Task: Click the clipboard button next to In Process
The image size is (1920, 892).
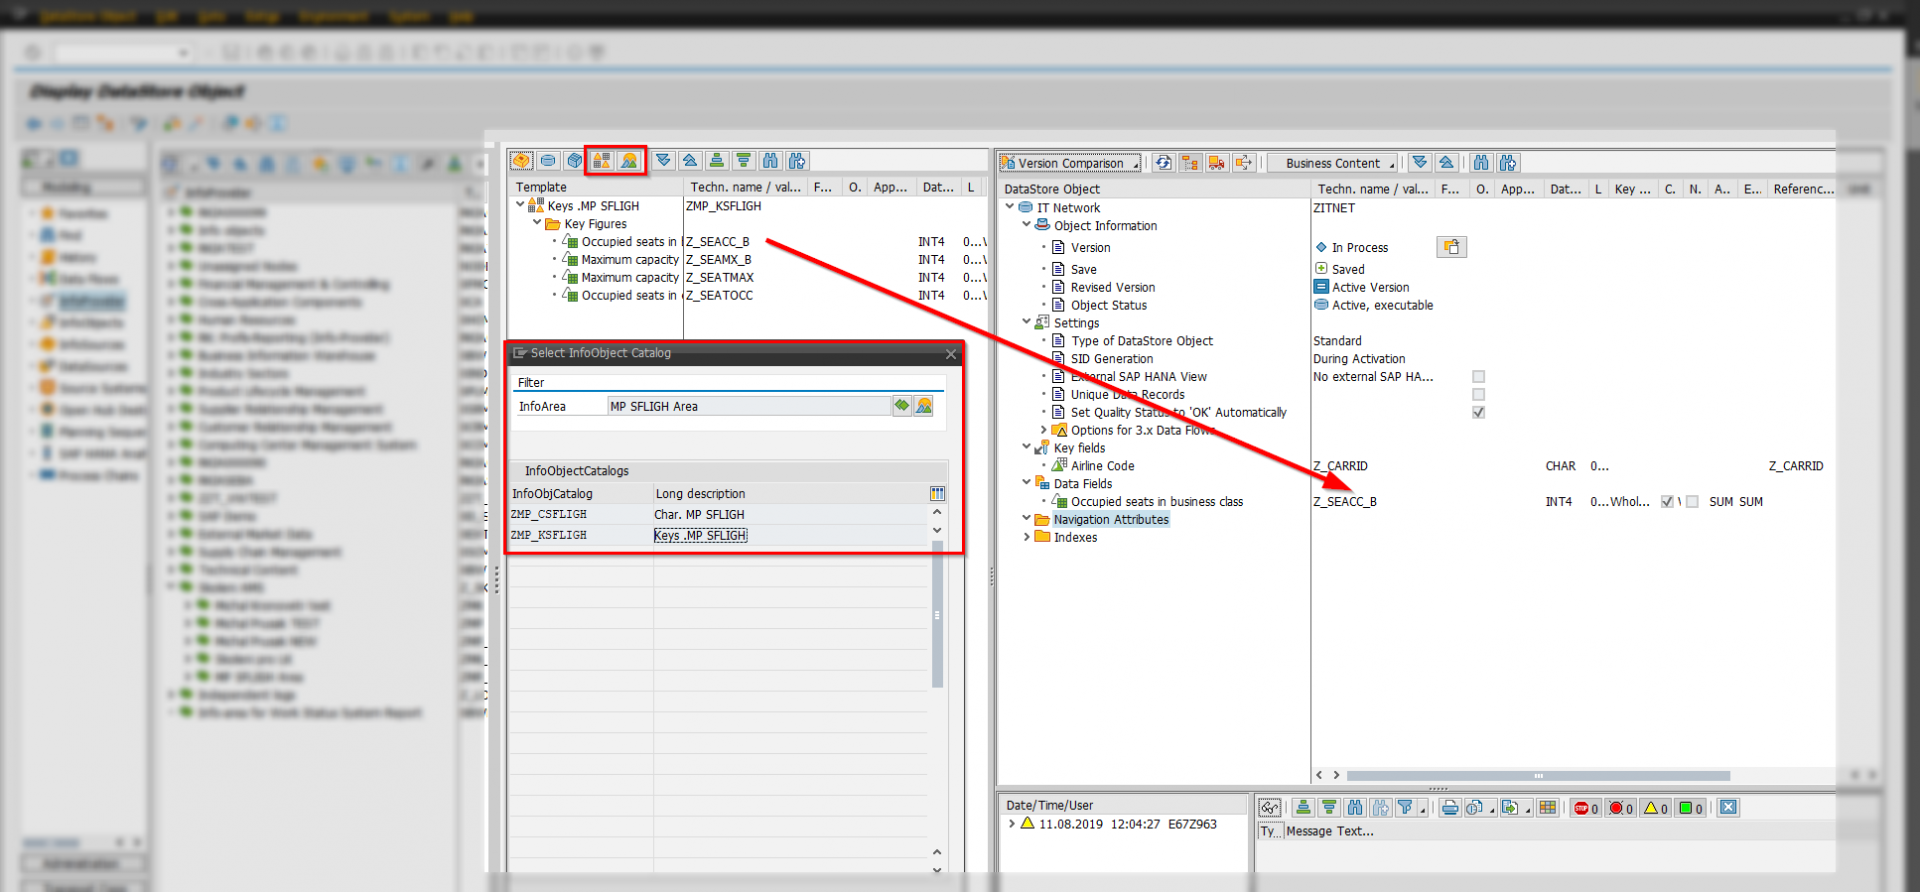Action: point(1451,247)
